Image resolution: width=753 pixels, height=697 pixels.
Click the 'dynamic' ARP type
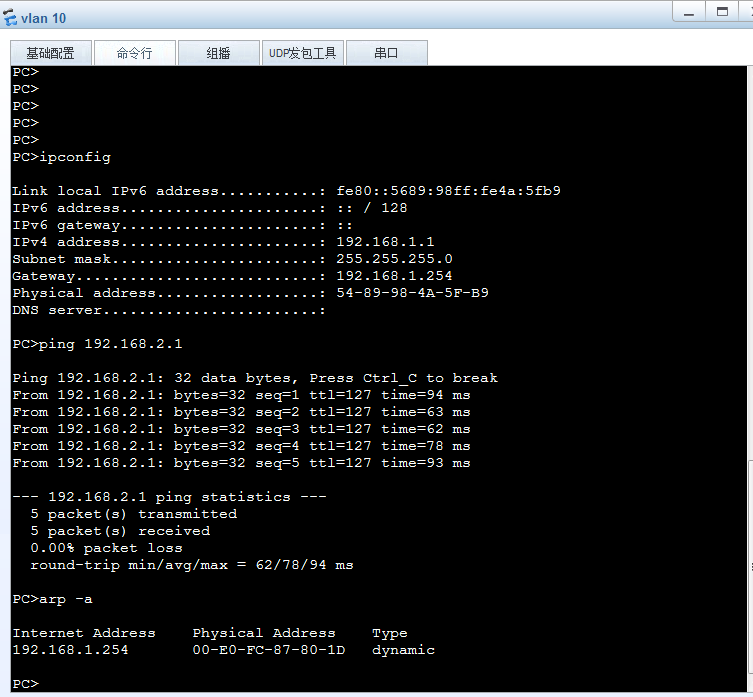pos(403,650)
